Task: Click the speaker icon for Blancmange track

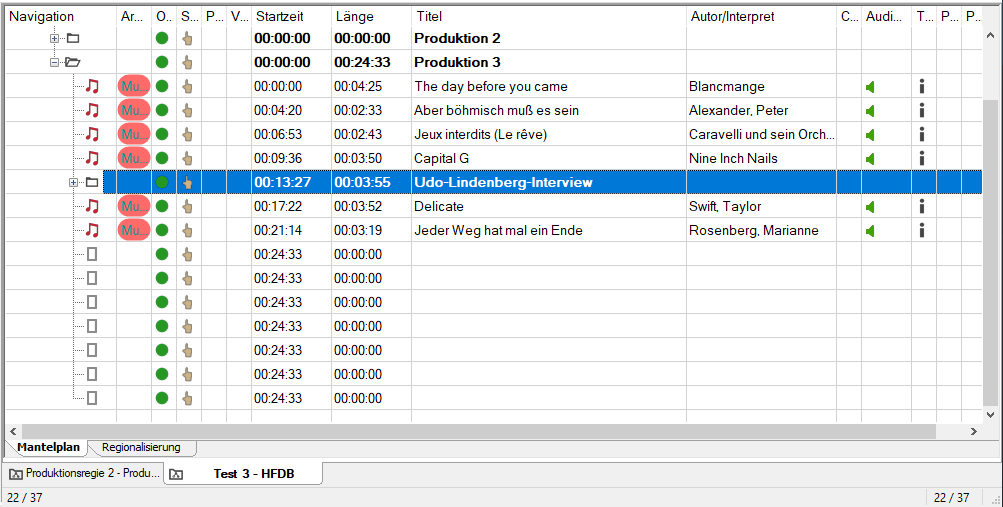Action: click(x=870, y=87)
